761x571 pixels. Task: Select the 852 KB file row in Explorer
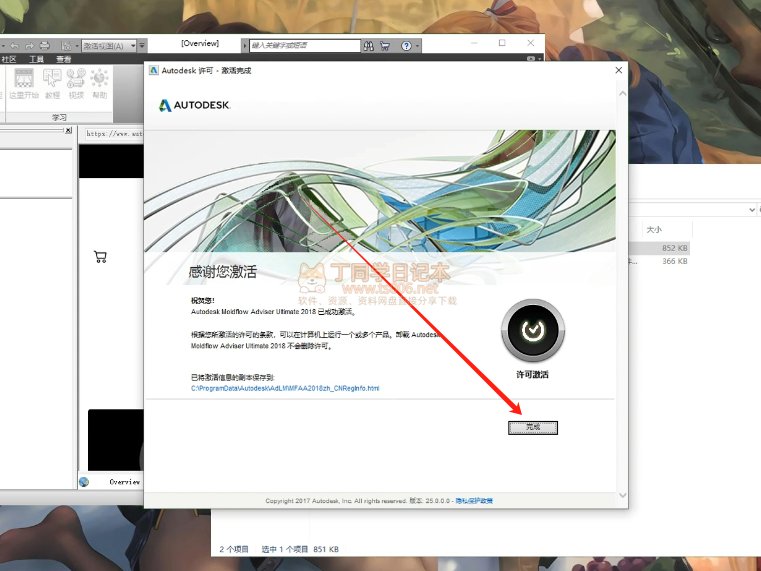[659, 248]
